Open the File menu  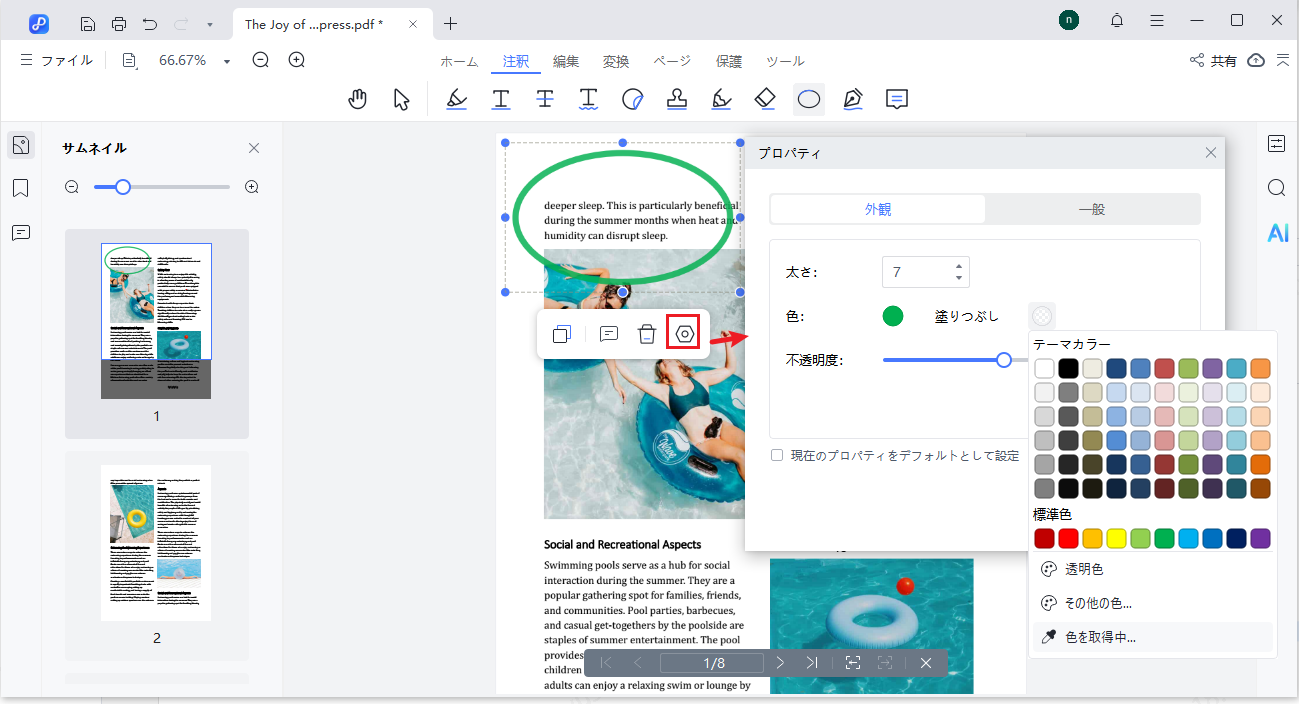tap(57, 61)
